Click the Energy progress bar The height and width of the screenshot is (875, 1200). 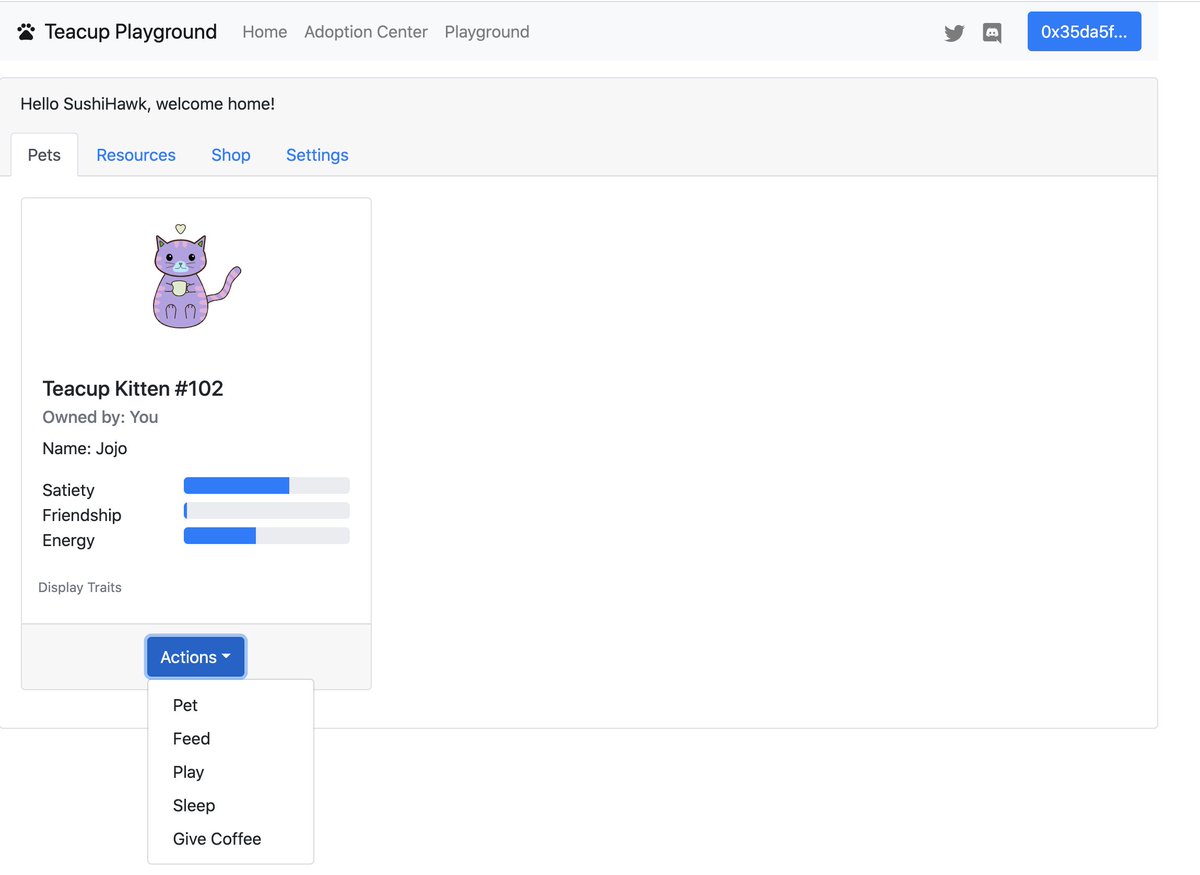[267, 536]
